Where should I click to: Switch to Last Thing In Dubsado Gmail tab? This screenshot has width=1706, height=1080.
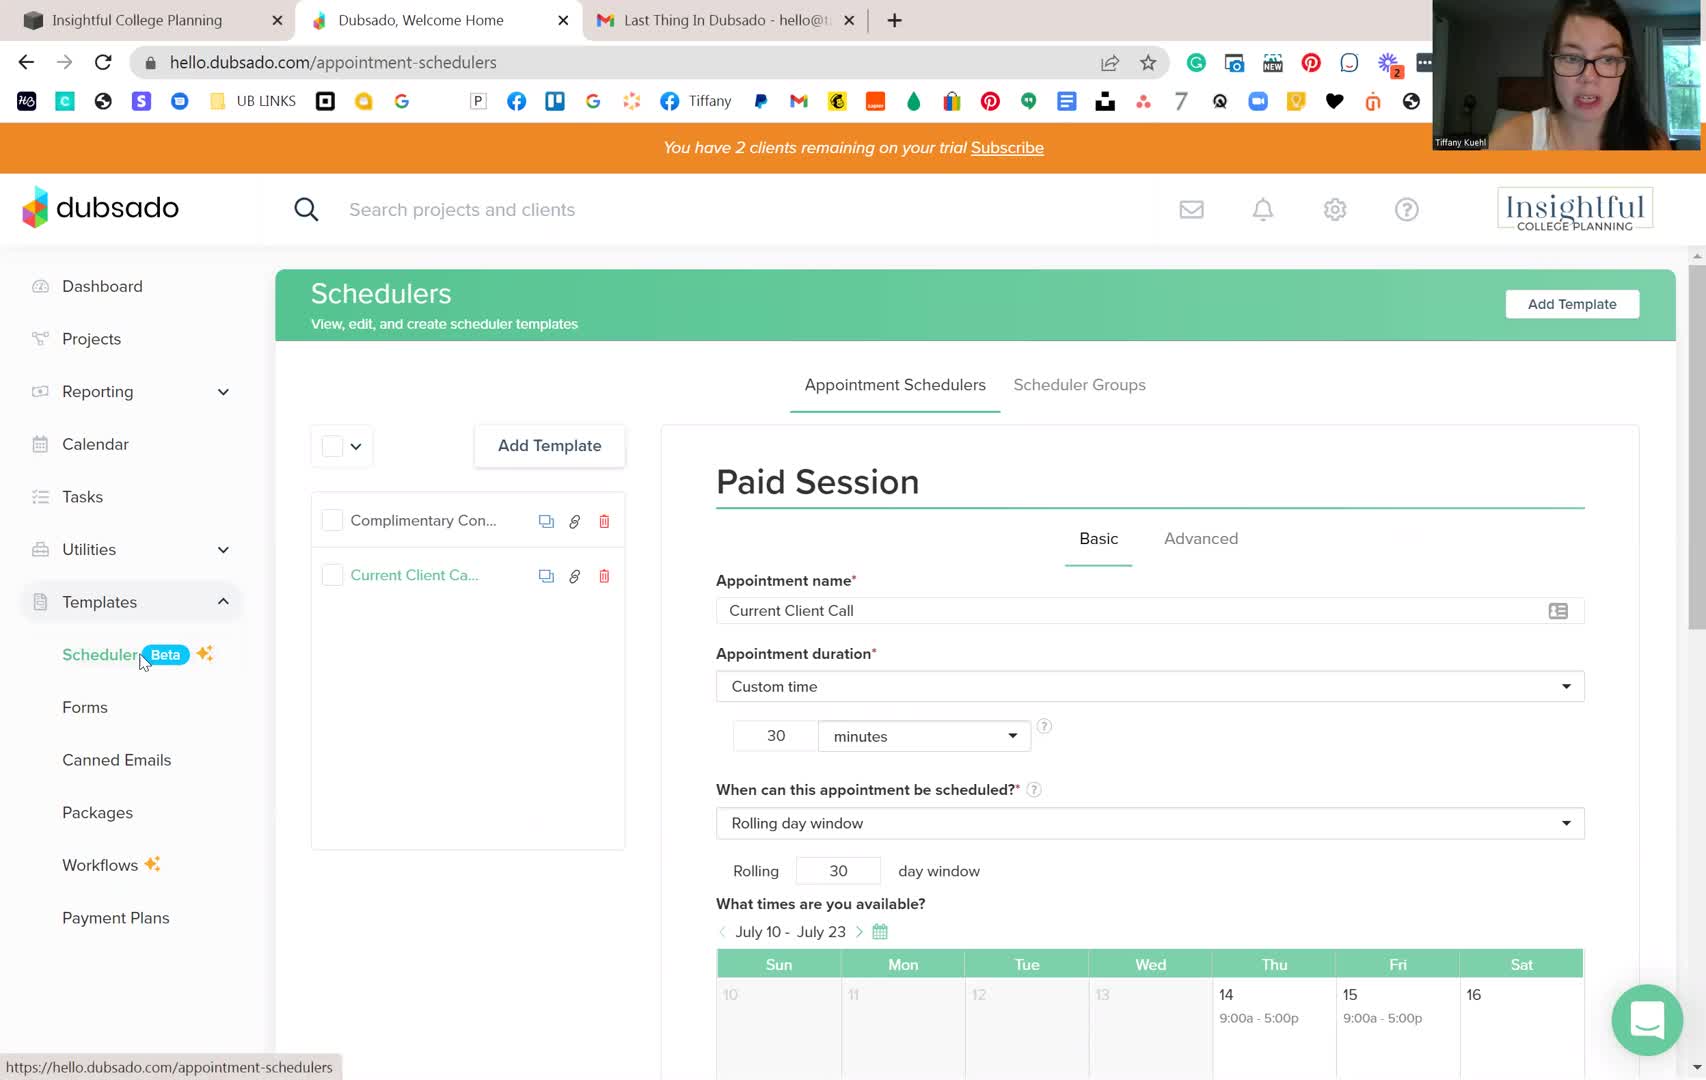coord(726,20)
